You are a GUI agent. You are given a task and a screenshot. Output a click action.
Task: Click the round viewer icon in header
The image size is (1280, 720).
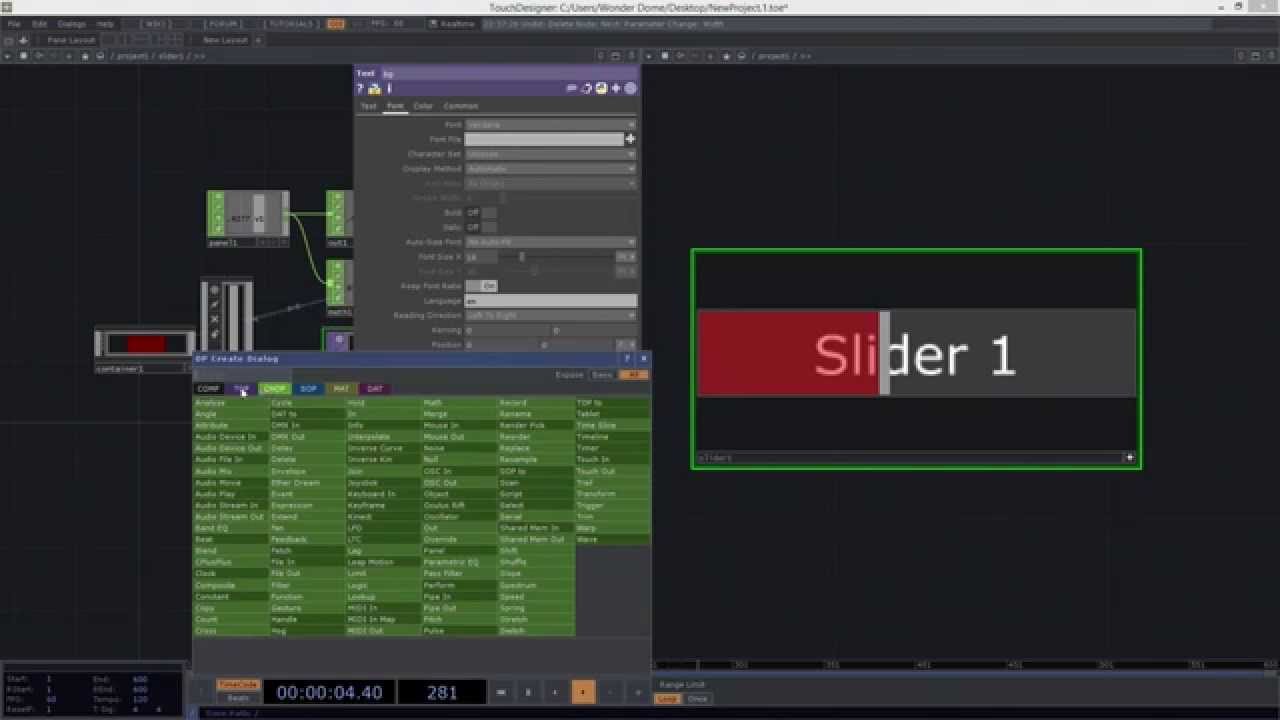[631, 88]
